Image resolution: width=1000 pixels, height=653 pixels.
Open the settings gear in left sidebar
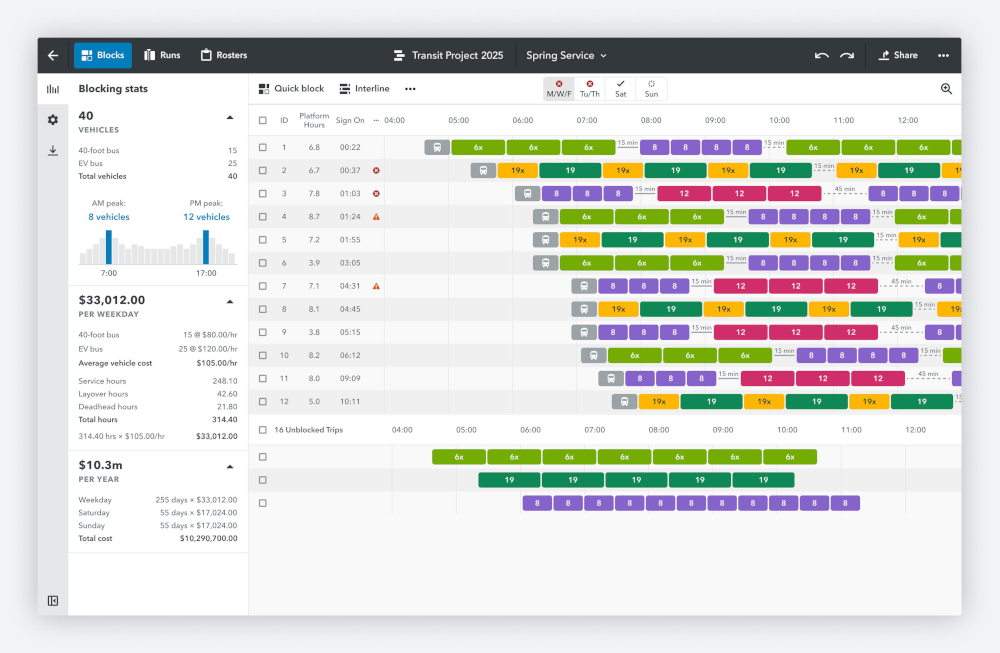pyautogui.click(x=53, y=120)
